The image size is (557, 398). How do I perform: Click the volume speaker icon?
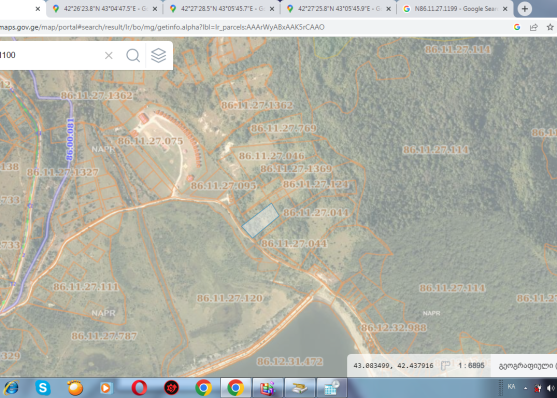tap(551, 388)
